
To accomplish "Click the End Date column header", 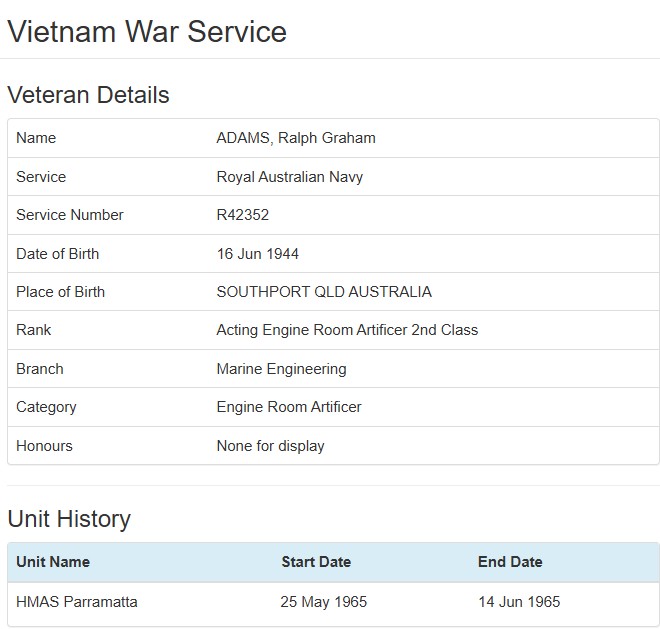I will pyautogui.click(x=510, y=562).
